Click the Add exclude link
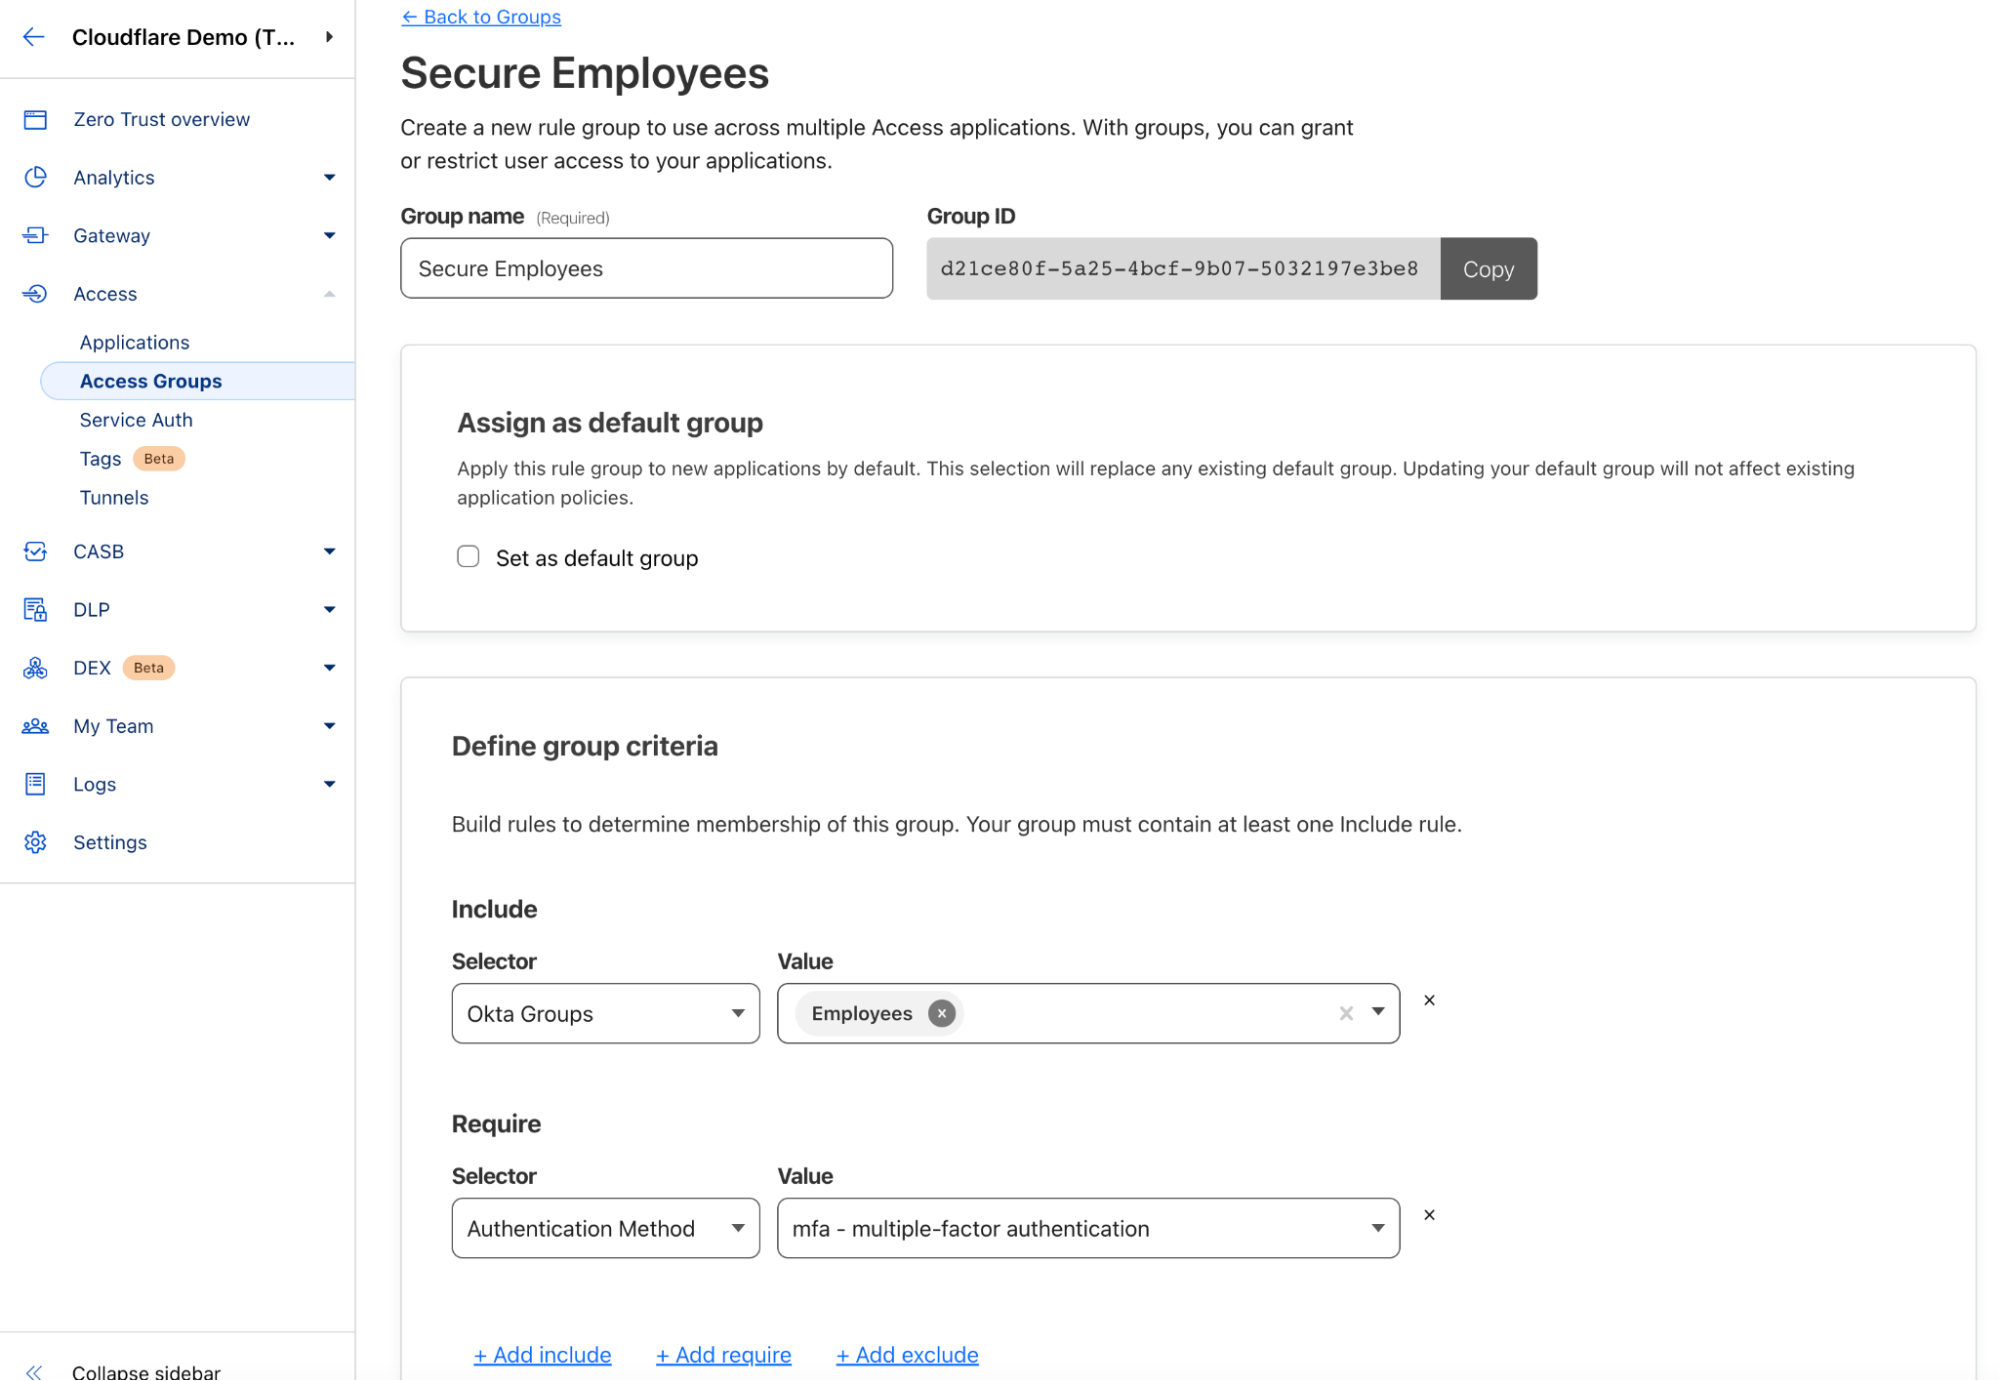 pyautogui.click(x=906, y=1354)
